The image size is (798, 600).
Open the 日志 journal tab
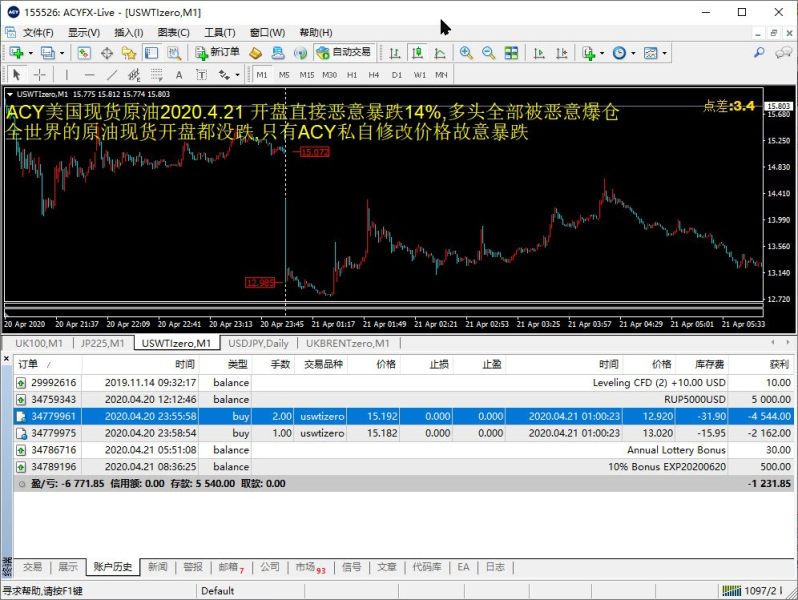(495, 566)
